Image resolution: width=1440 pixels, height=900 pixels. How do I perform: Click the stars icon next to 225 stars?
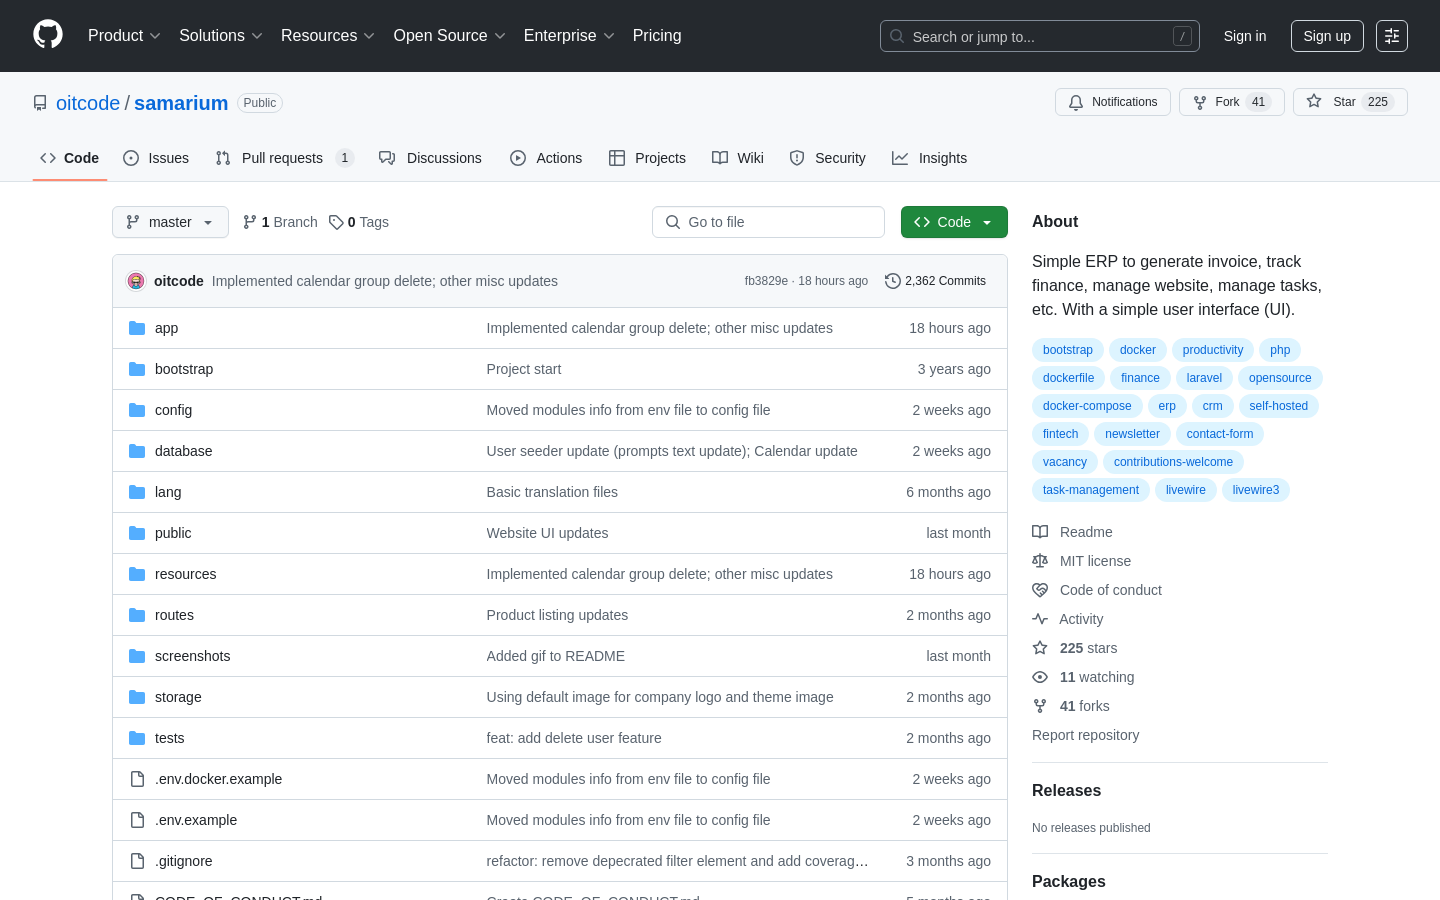click(1040, 648)
